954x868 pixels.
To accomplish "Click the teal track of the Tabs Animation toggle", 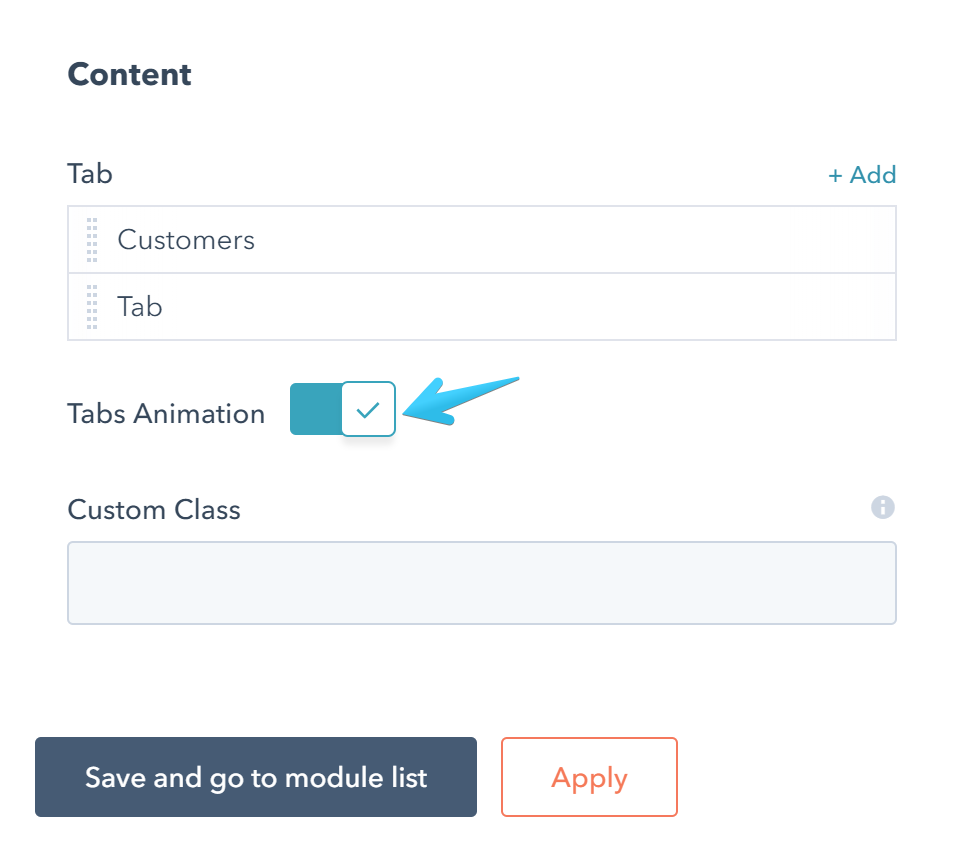I will [314, 409].
